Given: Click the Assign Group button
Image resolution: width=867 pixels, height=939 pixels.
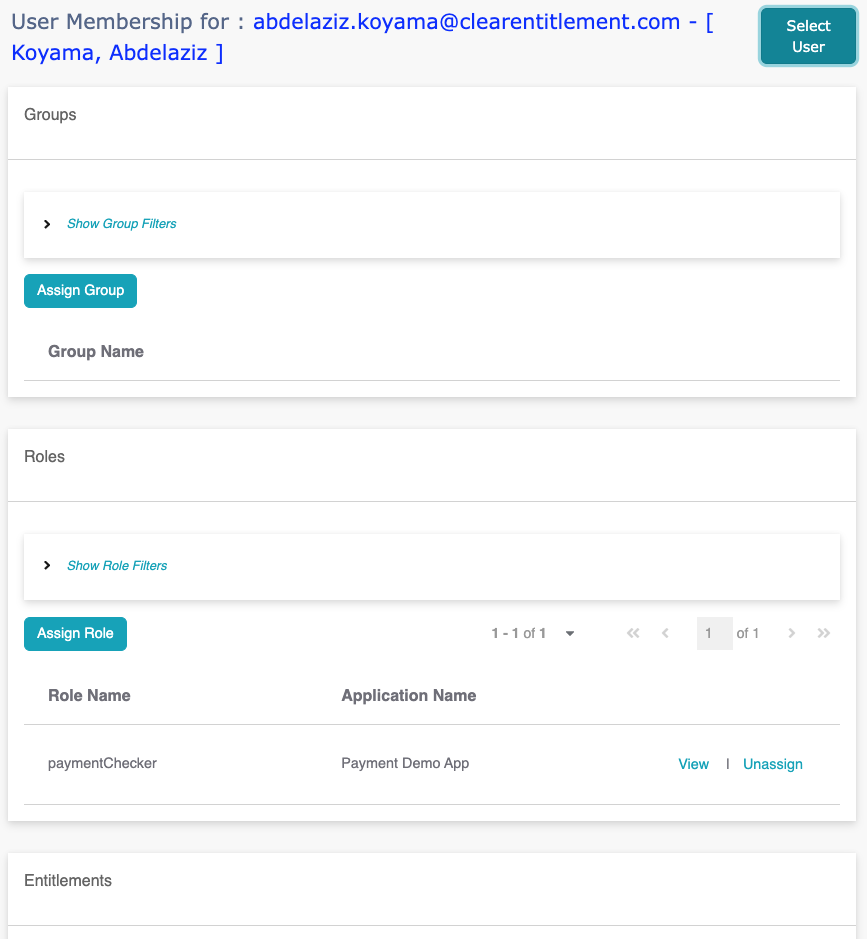Looking at the screenshot, I should [80, 290].
